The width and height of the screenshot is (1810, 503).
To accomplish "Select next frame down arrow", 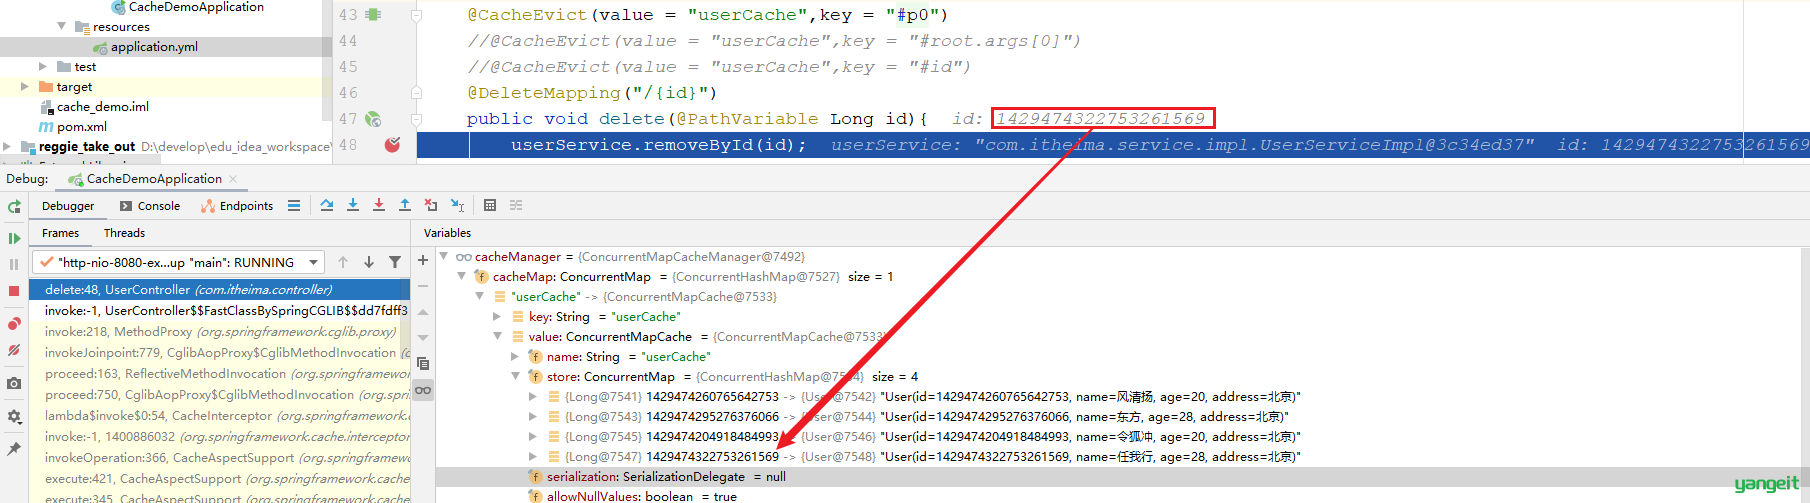I will [x=369, y=262].
